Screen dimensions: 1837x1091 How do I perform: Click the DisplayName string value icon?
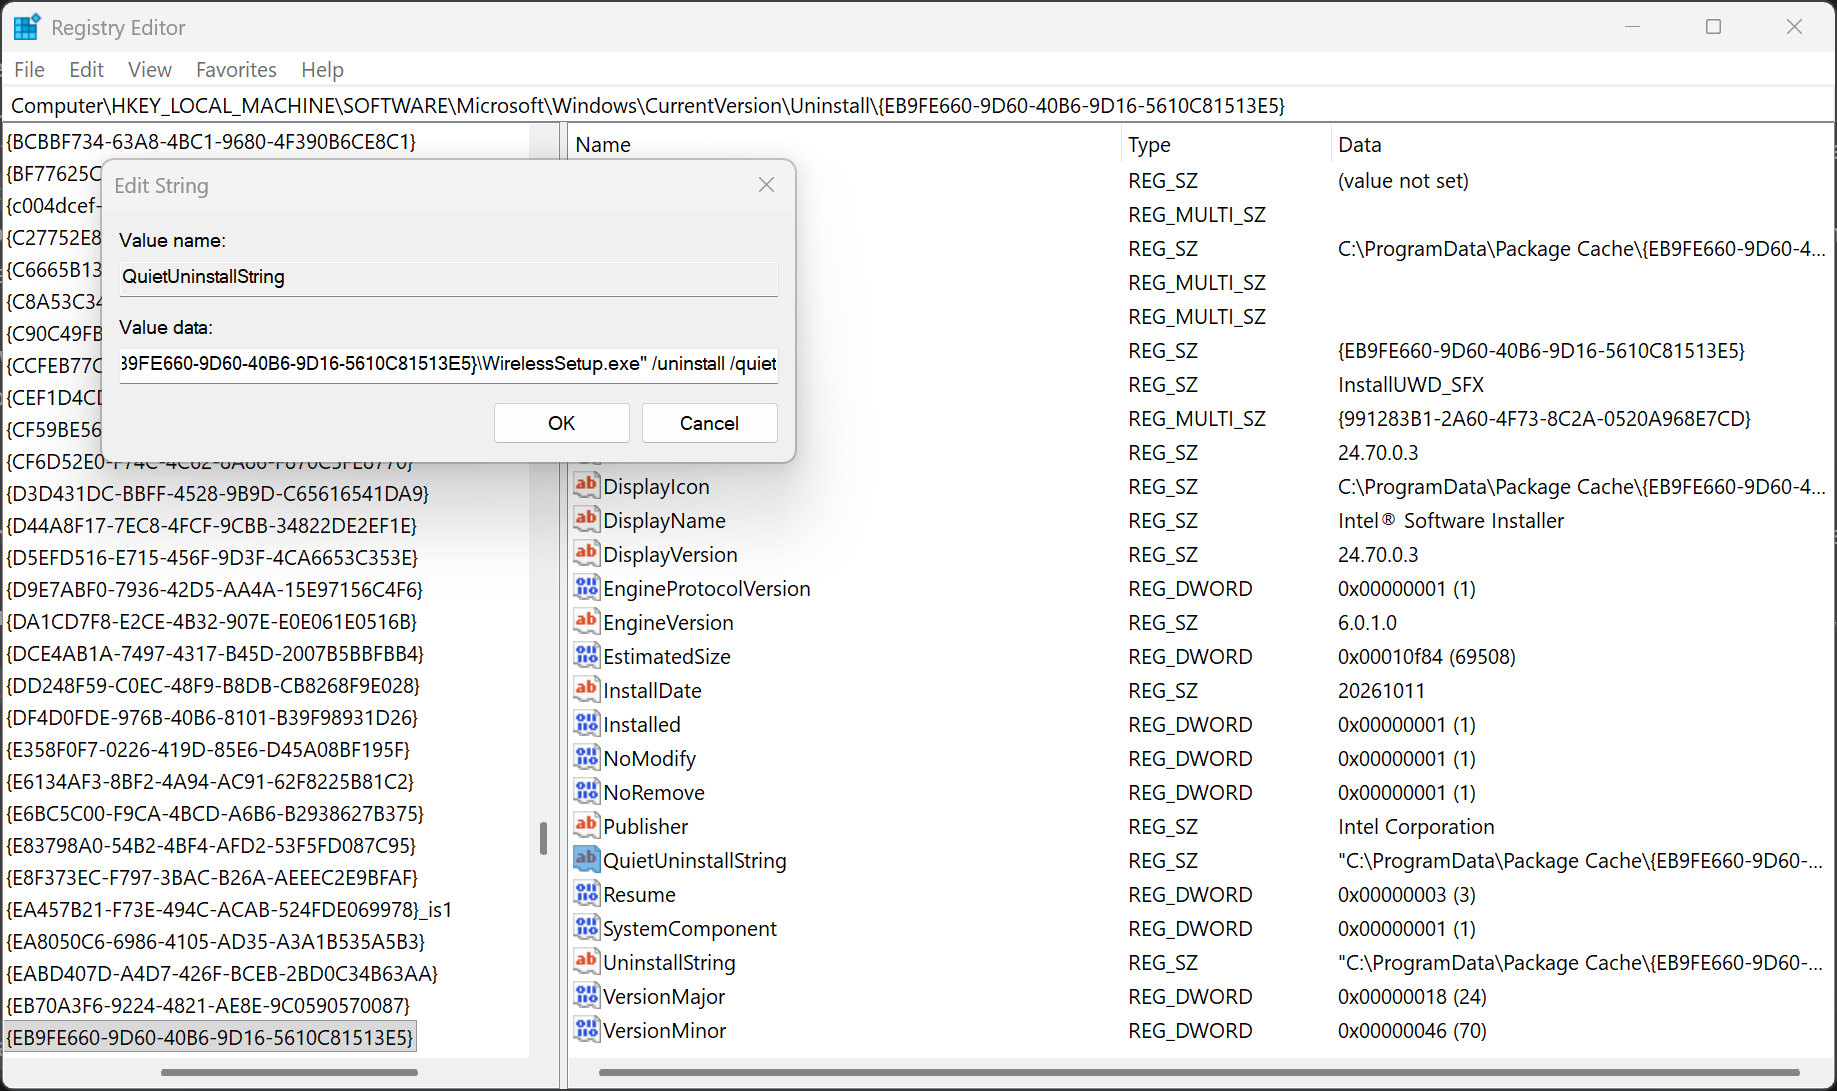pyautogui.click(x=586, y=520)
